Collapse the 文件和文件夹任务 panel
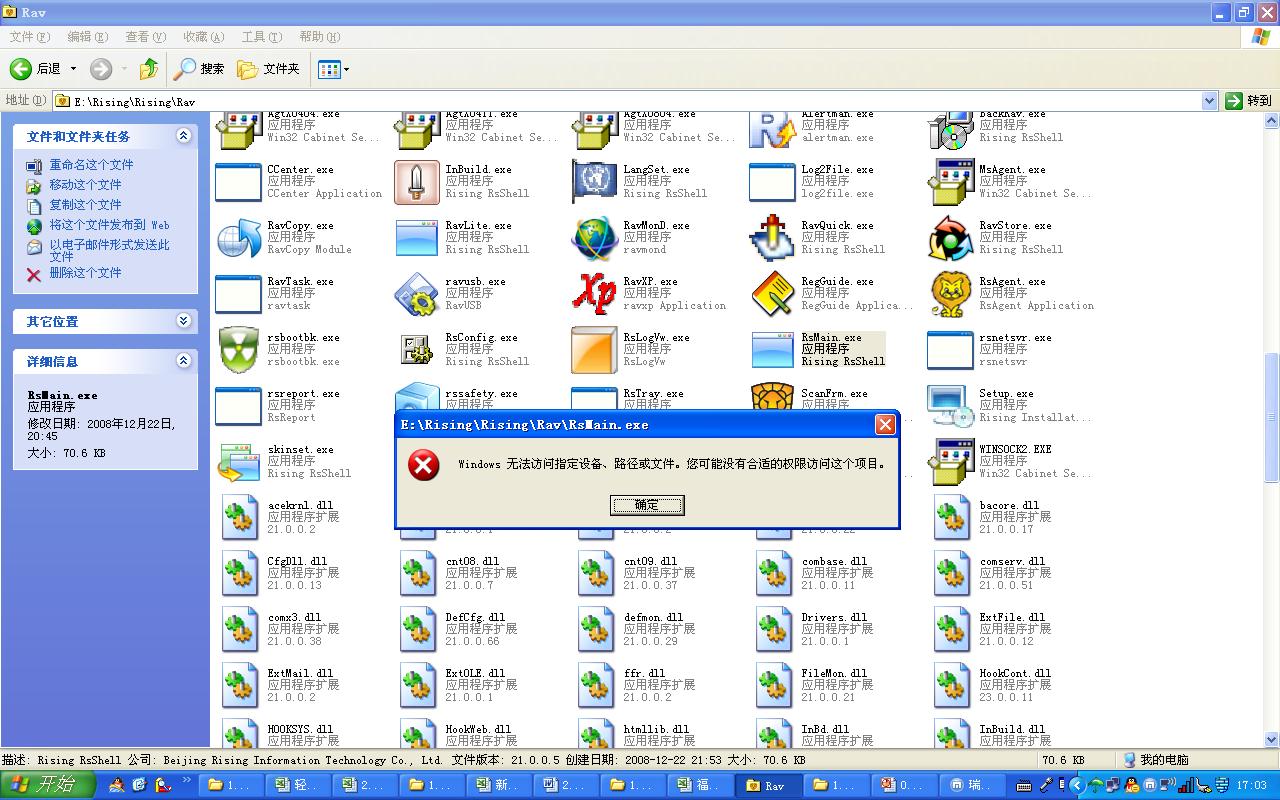 point(184,136)
